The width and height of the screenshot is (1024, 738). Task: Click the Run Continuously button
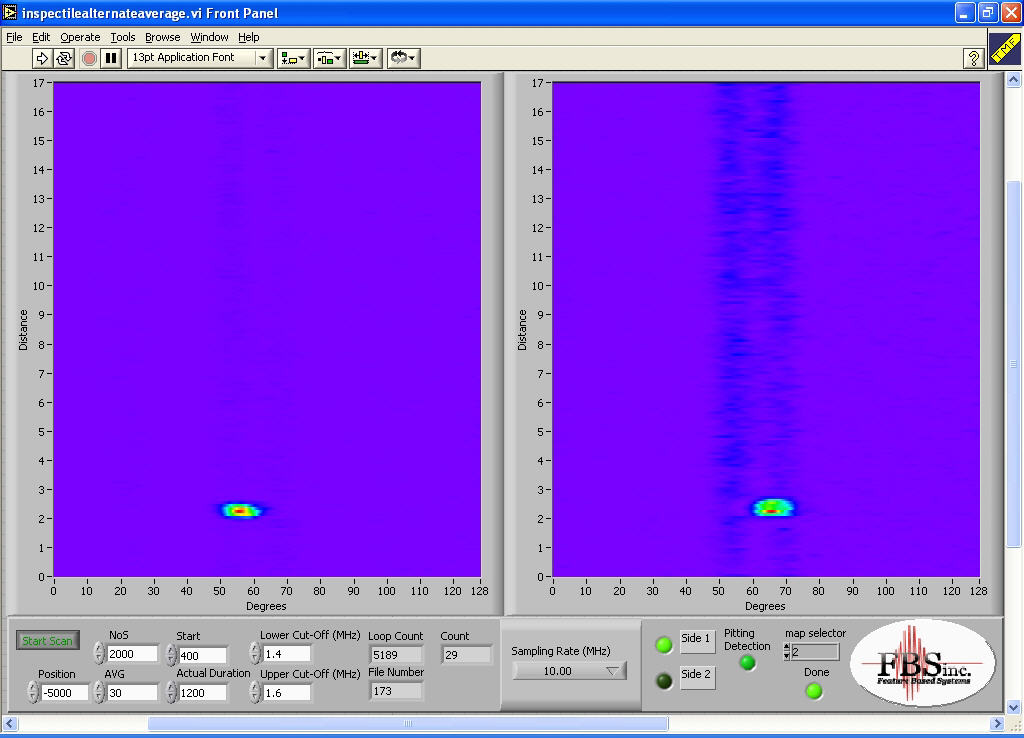point(64,58)
